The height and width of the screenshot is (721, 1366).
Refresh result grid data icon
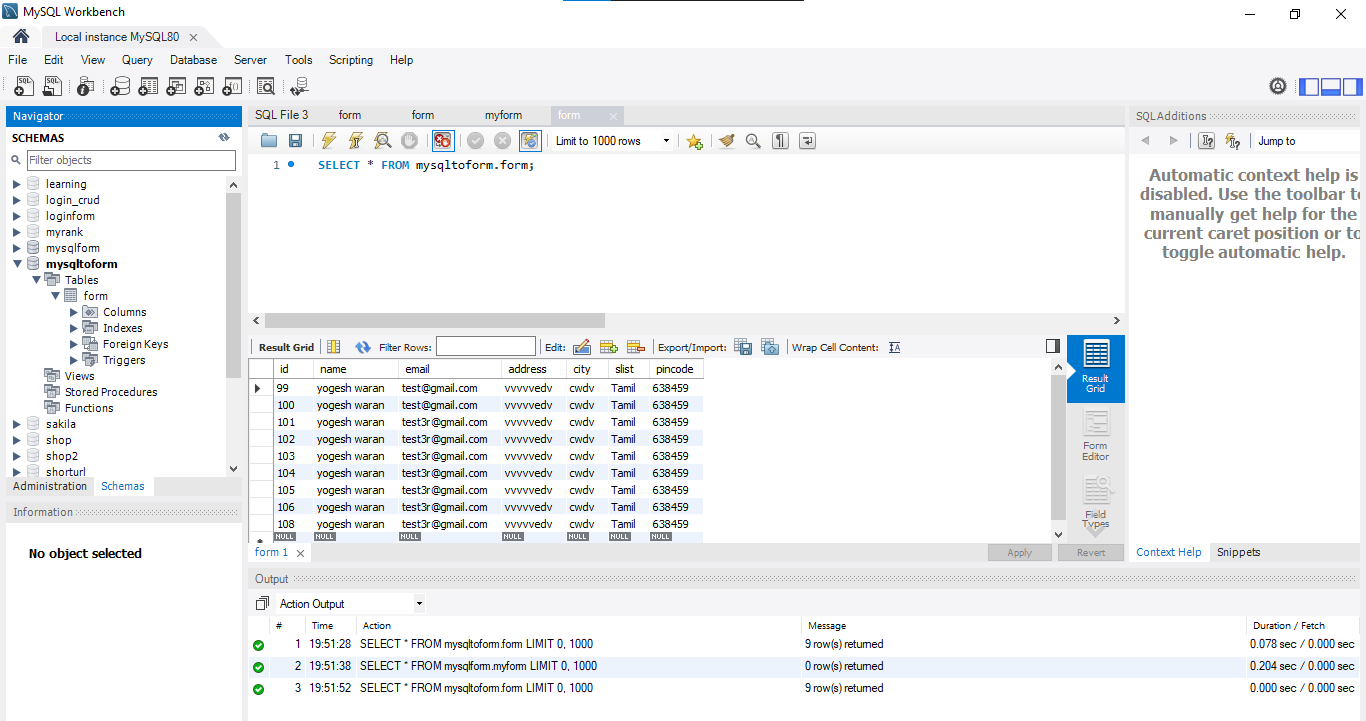pyautogui.click(x=362, y=347)
